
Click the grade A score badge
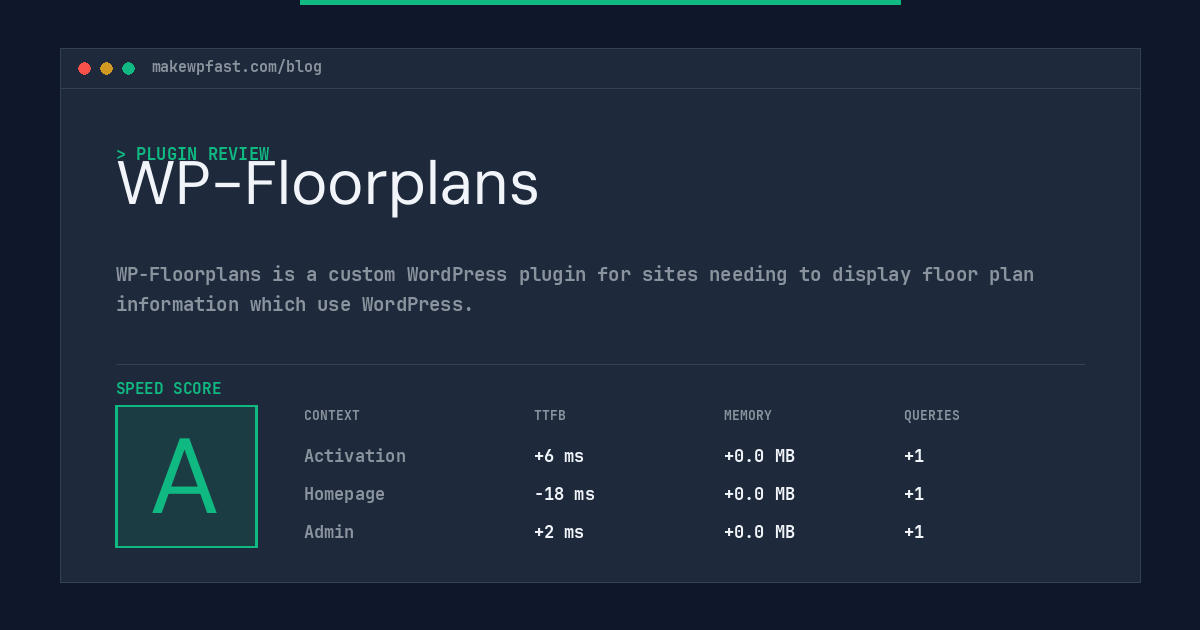(186, 476)
